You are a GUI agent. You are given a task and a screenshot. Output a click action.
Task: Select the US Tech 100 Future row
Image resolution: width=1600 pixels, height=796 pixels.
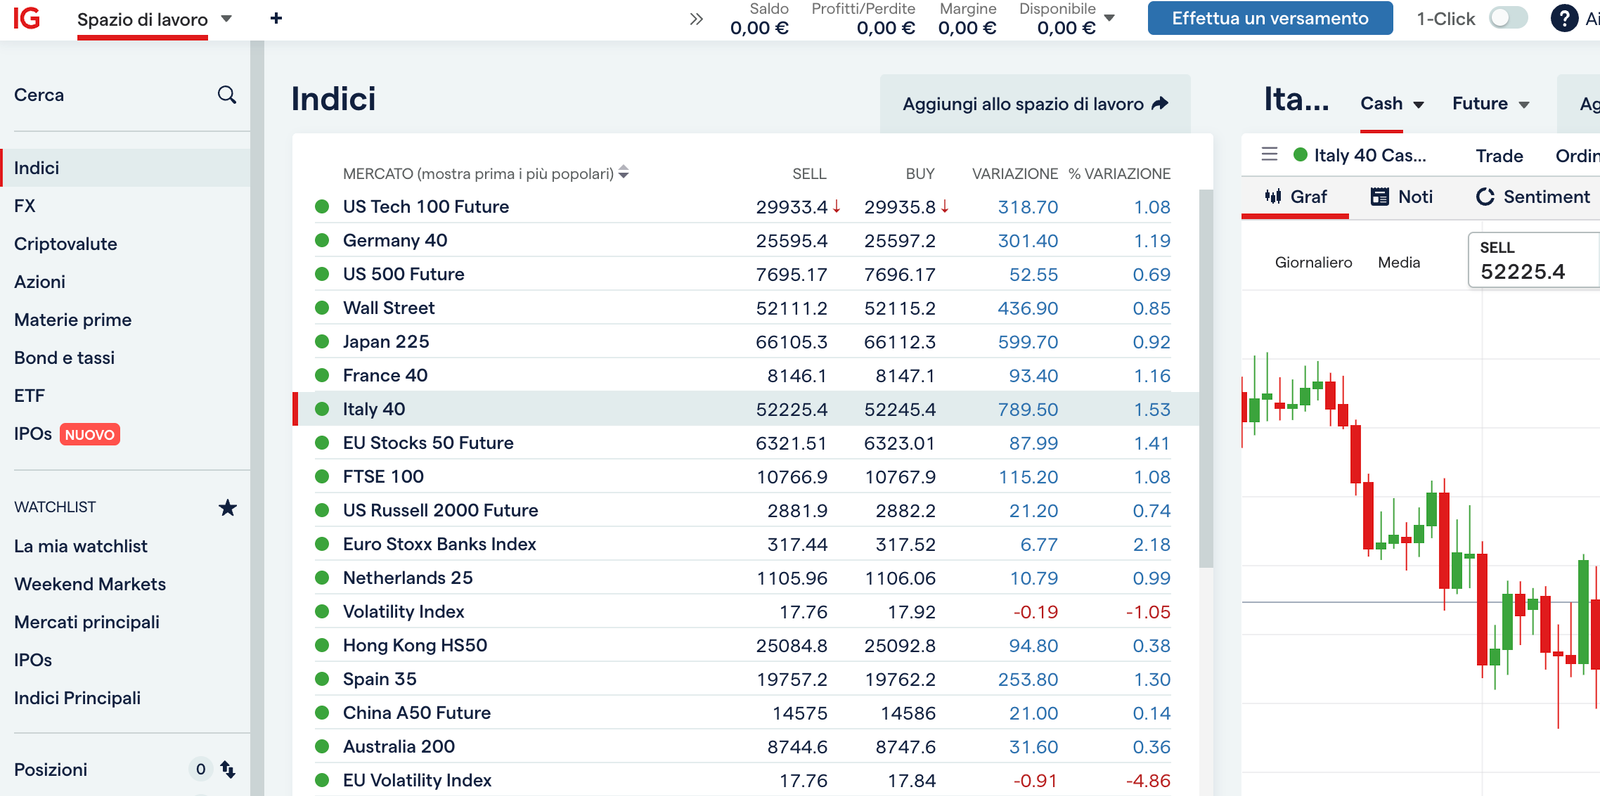point(746,207)
